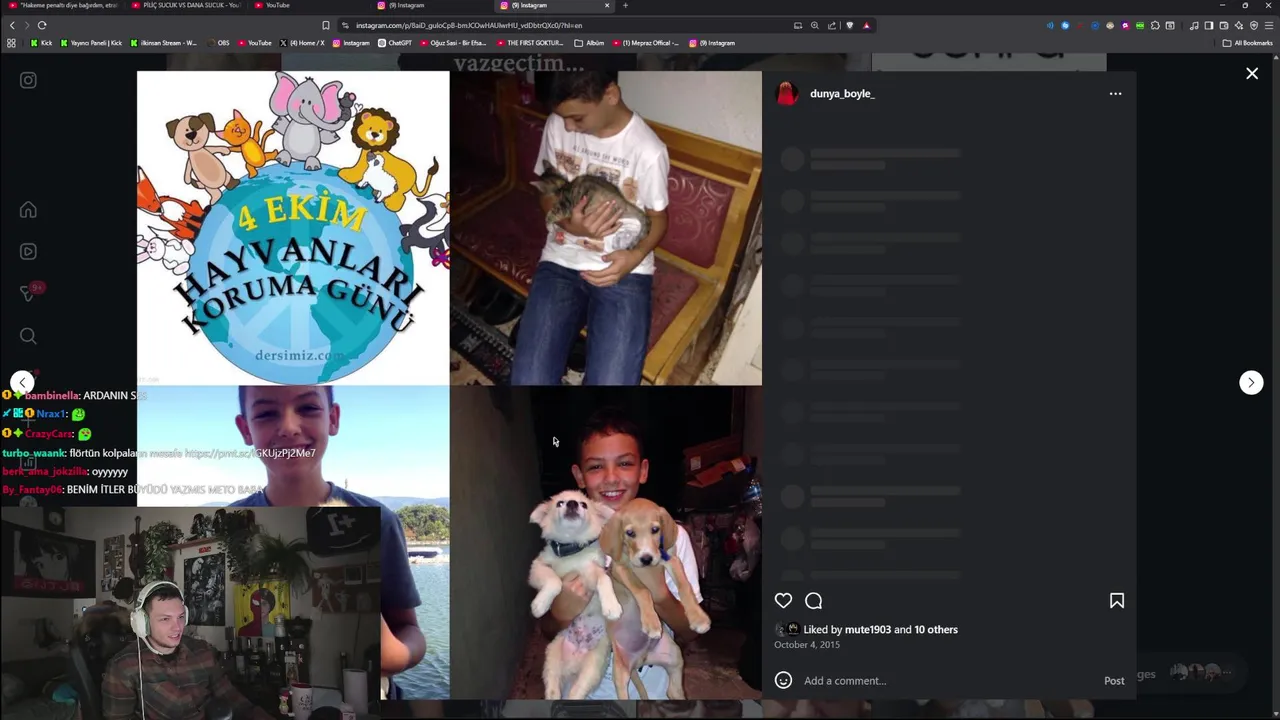Reload the Instagram page

(x=42, y=25)
